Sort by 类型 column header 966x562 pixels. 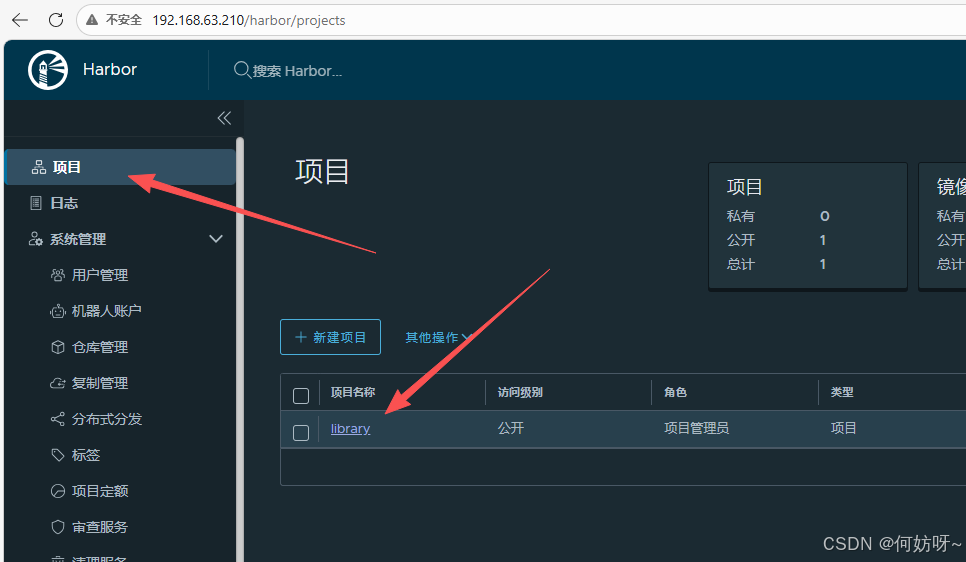pyautogui.click(x=842, y=392)
